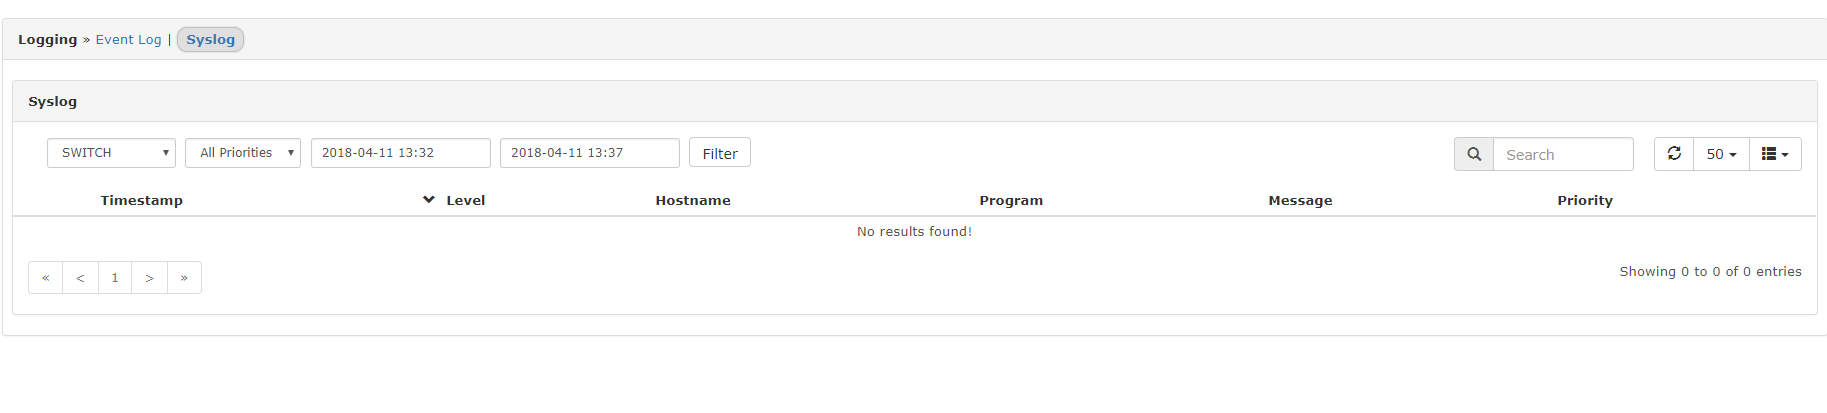Sort by the Hostname column header
Image resolution: width=1827 pixels, height=413 pixels.
693,200
